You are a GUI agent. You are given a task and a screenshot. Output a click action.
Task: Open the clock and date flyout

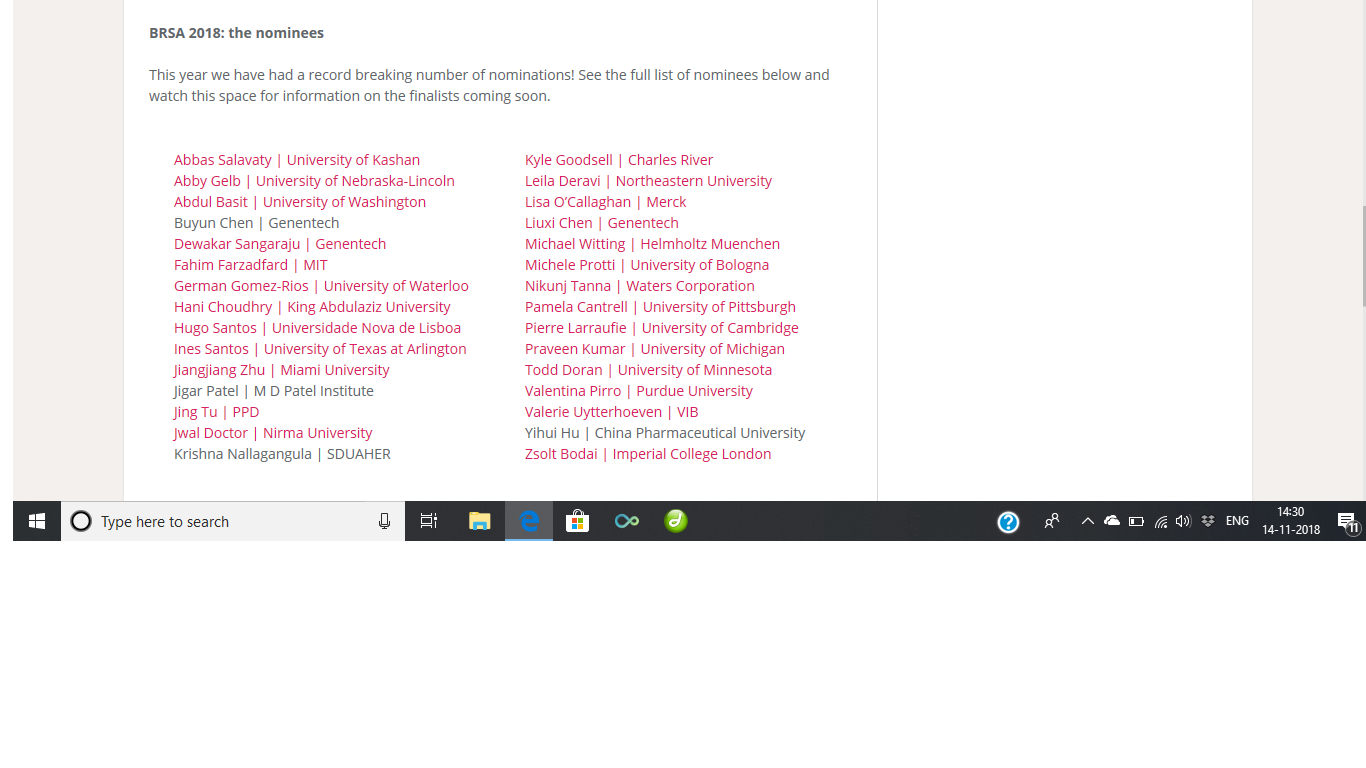pos(1290,521)
